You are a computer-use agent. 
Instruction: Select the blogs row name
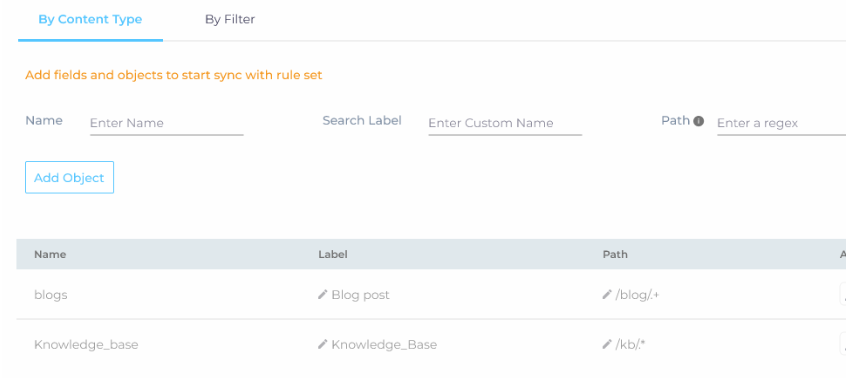click(51, 295)
